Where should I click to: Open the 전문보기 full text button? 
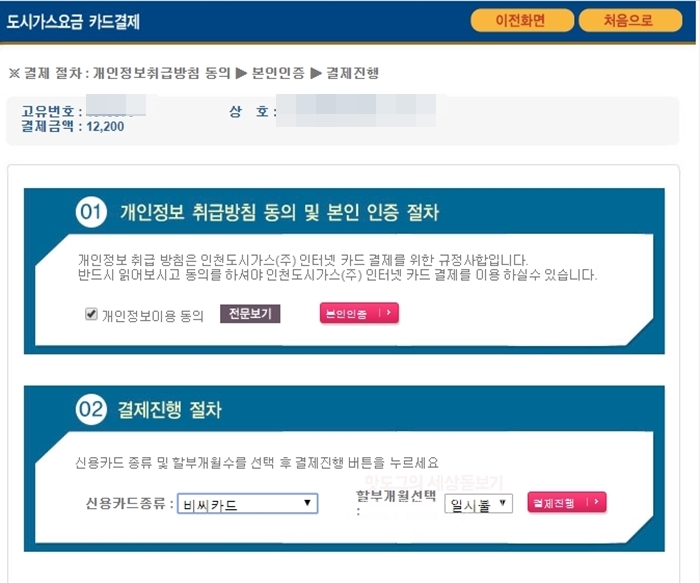click(250, 314)
